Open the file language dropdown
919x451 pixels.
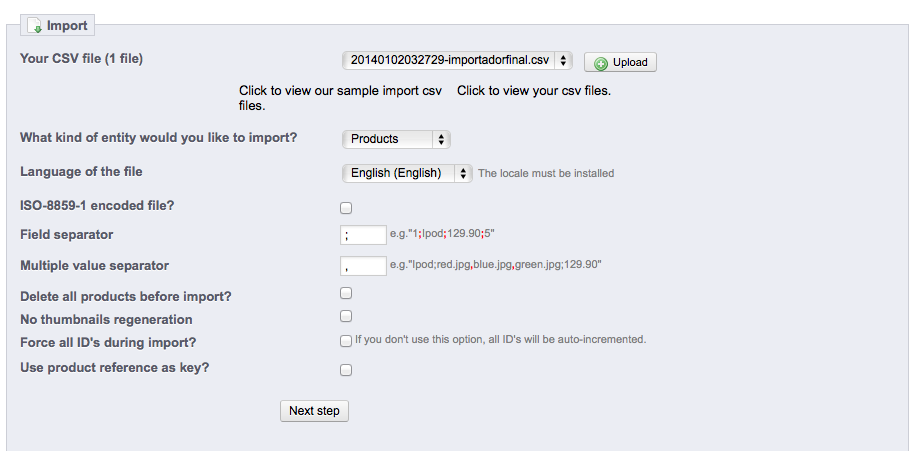coord(406,173)
